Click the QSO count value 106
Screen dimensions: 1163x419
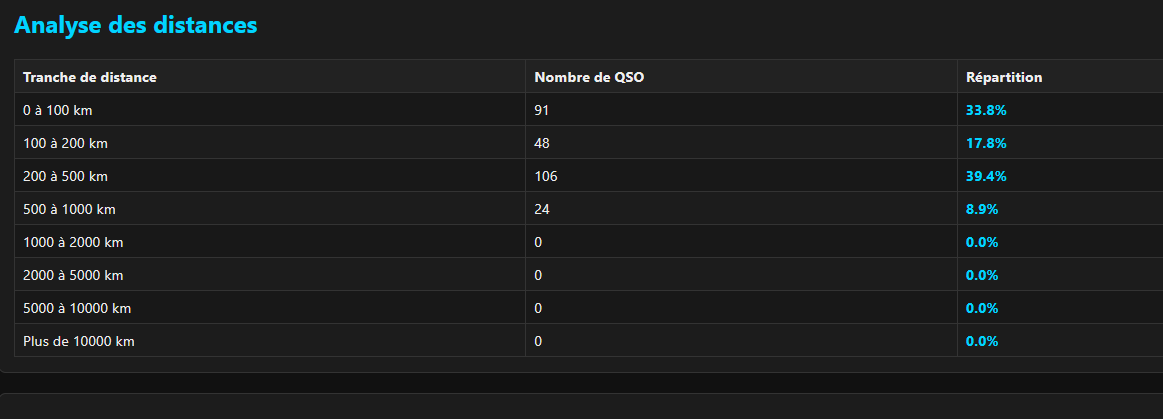(x=546, y=176)
